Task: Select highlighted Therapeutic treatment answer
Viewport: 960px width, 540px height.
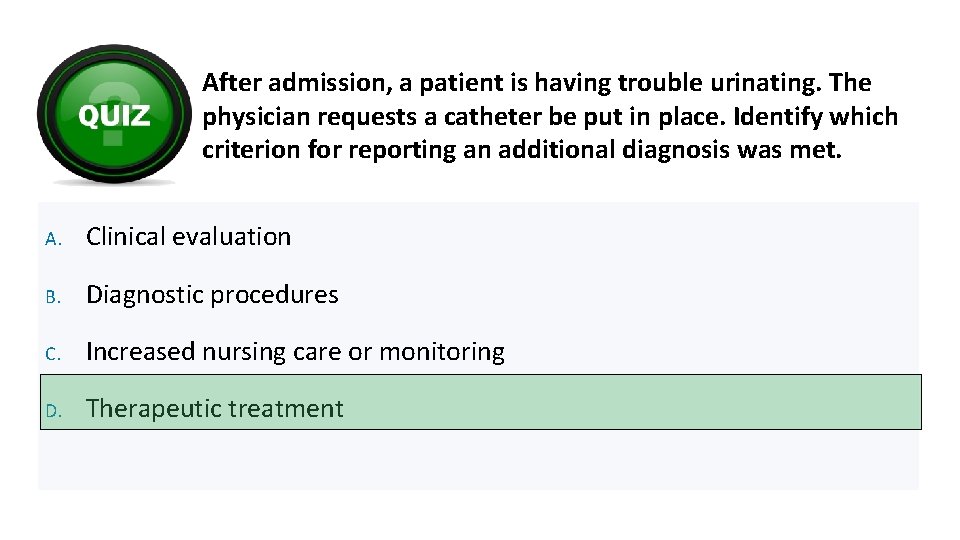Action: coord(481,402)
